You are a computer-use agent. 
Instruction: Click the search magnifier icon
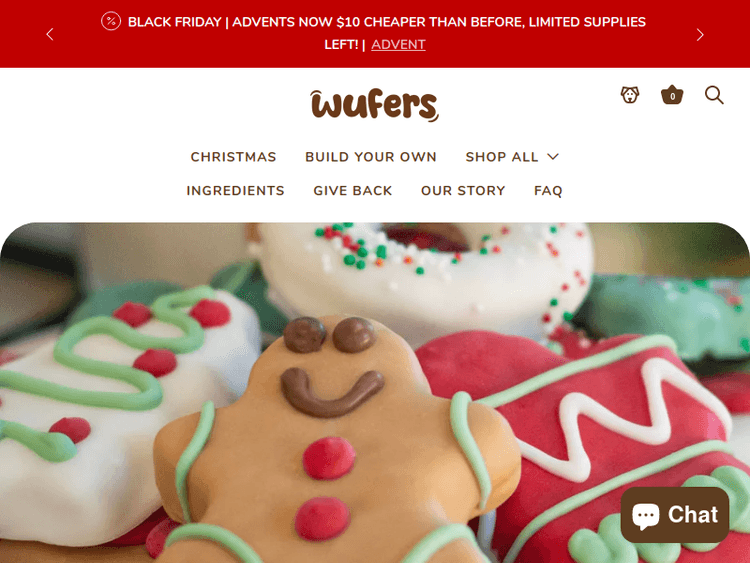tap(714, 95)
